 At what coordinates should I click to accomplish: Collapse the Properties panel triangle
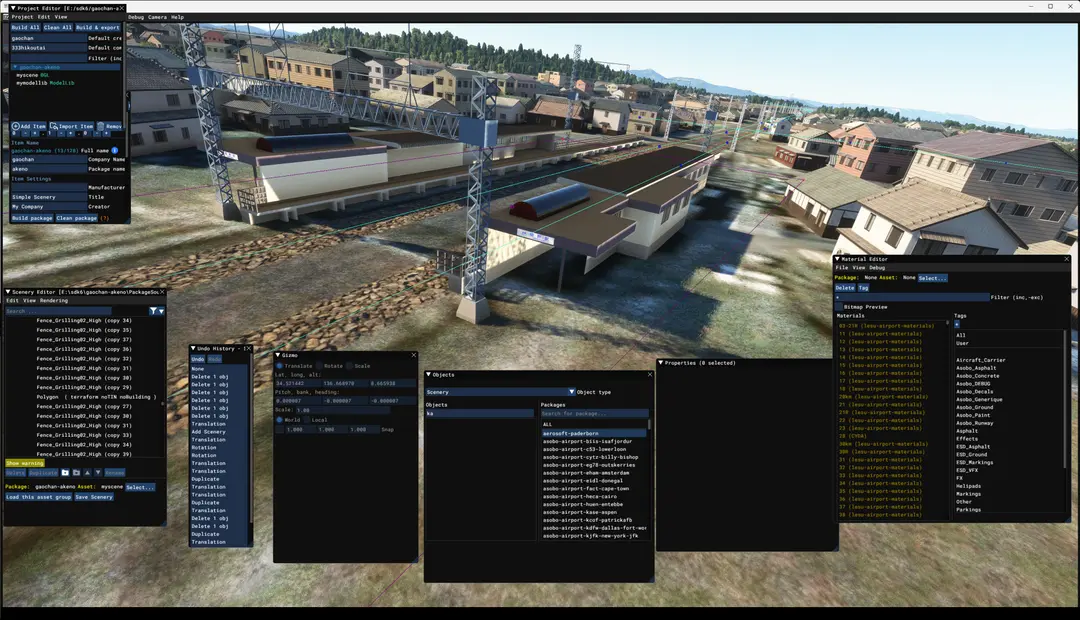[x=661, y=362]
